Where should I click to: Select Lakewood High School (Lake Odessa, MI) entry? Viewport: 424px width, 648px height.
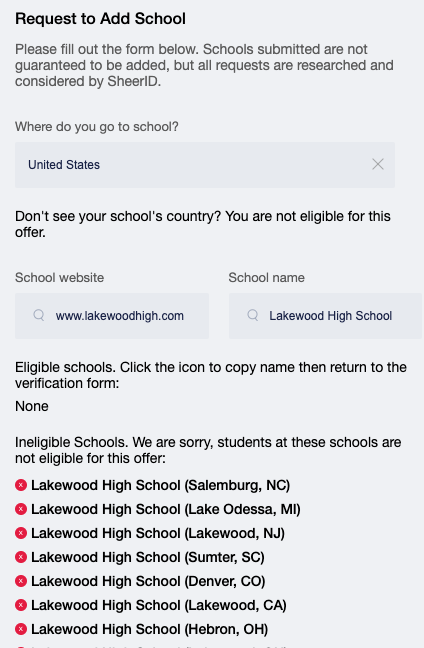pyautogui.click(x=166, y=509)
